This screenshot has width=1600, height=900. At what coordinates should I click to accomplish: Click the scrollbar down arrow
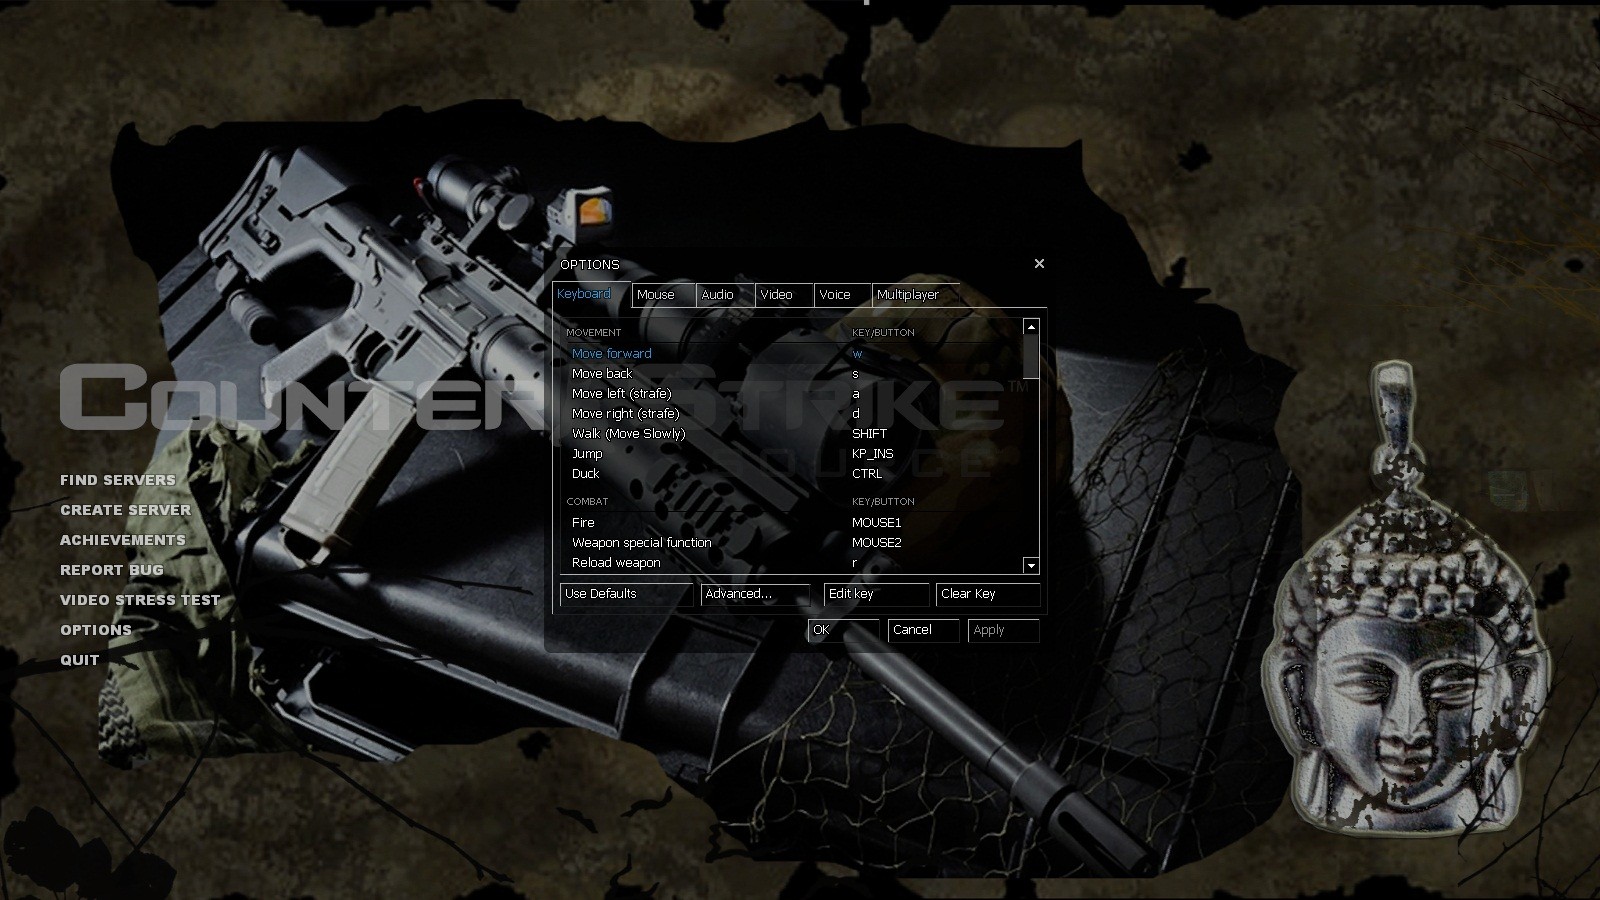pyautogui.click(x=1029, y=564)
